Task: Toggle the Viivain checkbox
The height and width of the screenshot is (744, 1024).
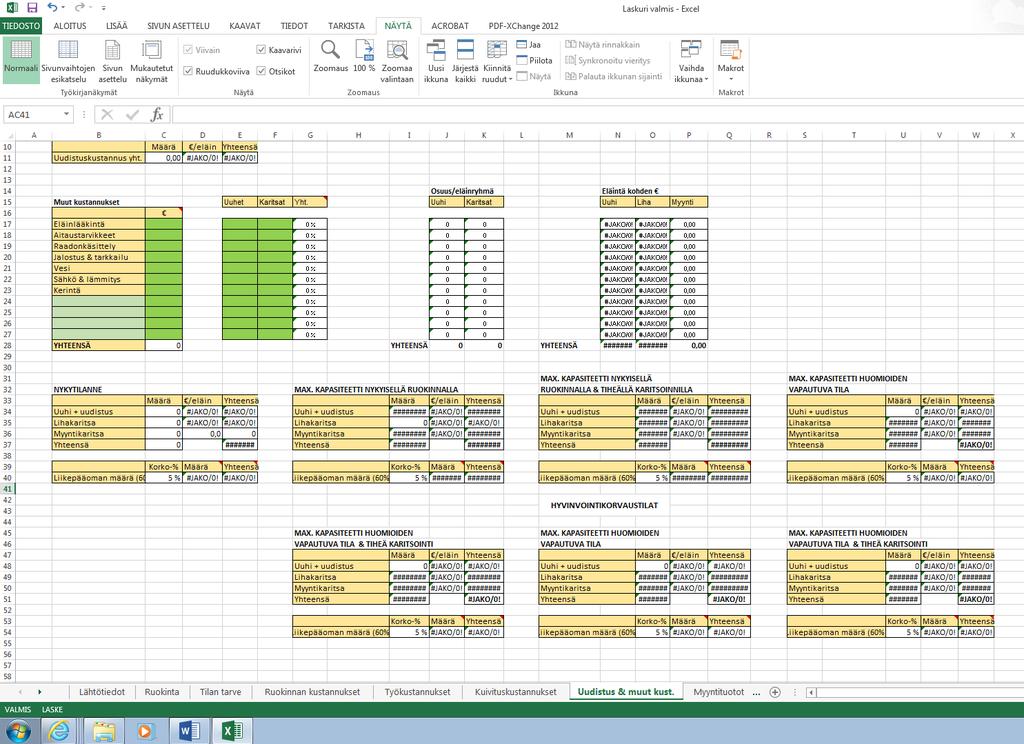Action: click(x=188, y=50)
